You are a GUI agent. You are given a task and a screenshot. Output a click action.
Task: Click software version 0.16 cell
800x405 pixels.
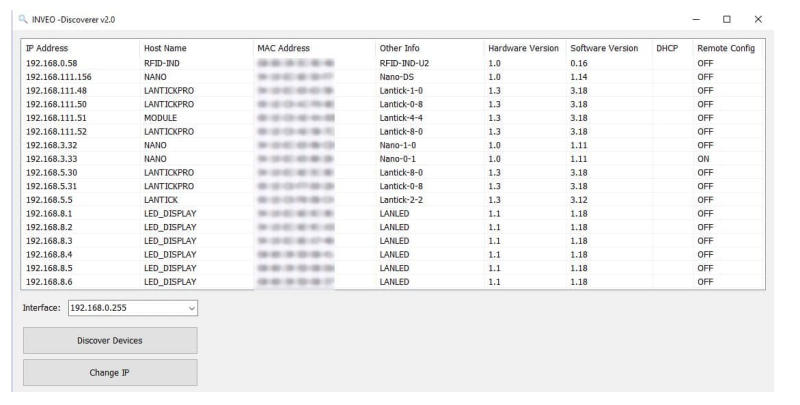point(579,63)
